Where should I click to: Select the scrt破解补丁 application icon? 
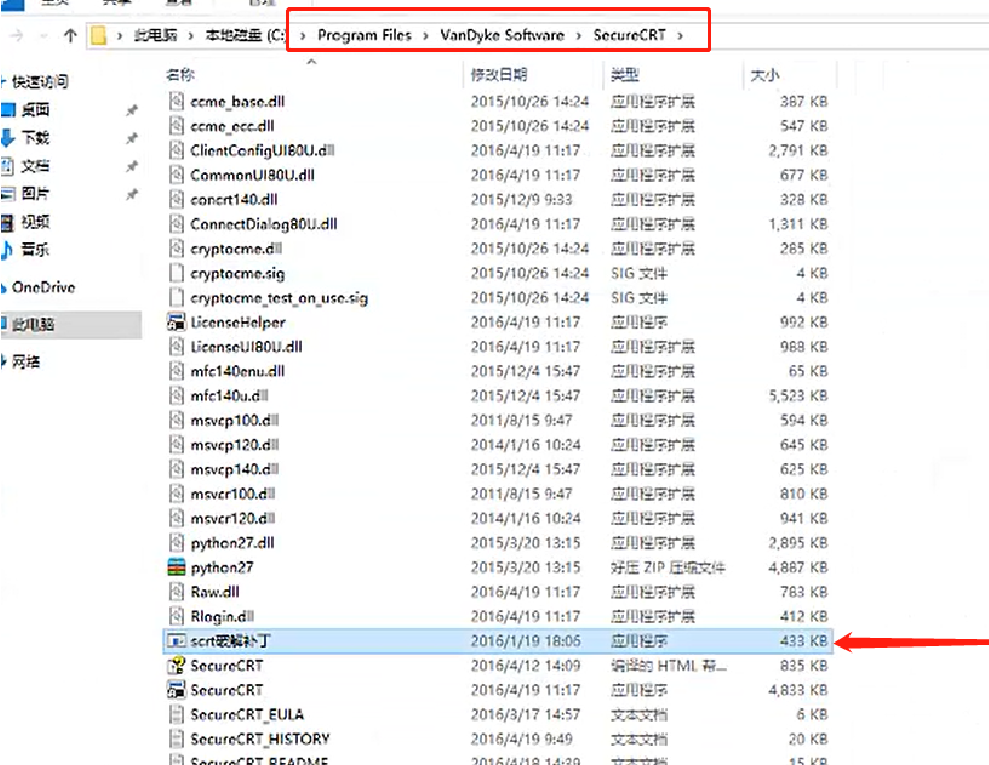tap(176, 641)
